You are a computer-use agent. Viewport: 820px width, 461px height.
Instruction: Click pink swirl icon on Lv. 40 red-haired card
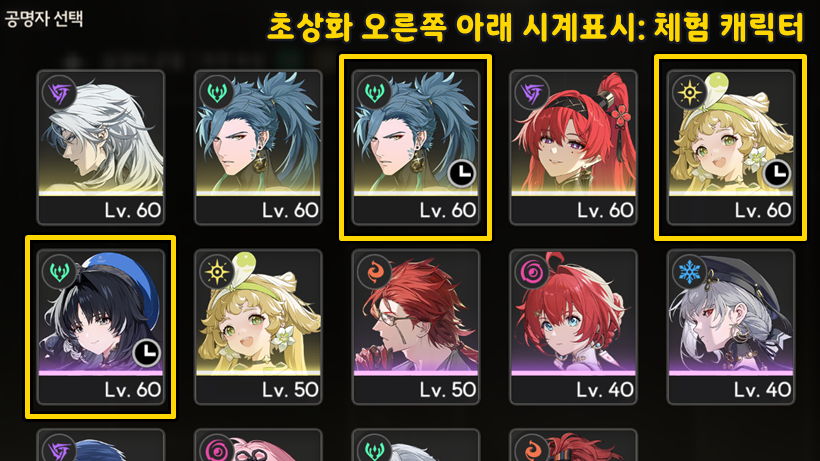click(x=531, y=272)
